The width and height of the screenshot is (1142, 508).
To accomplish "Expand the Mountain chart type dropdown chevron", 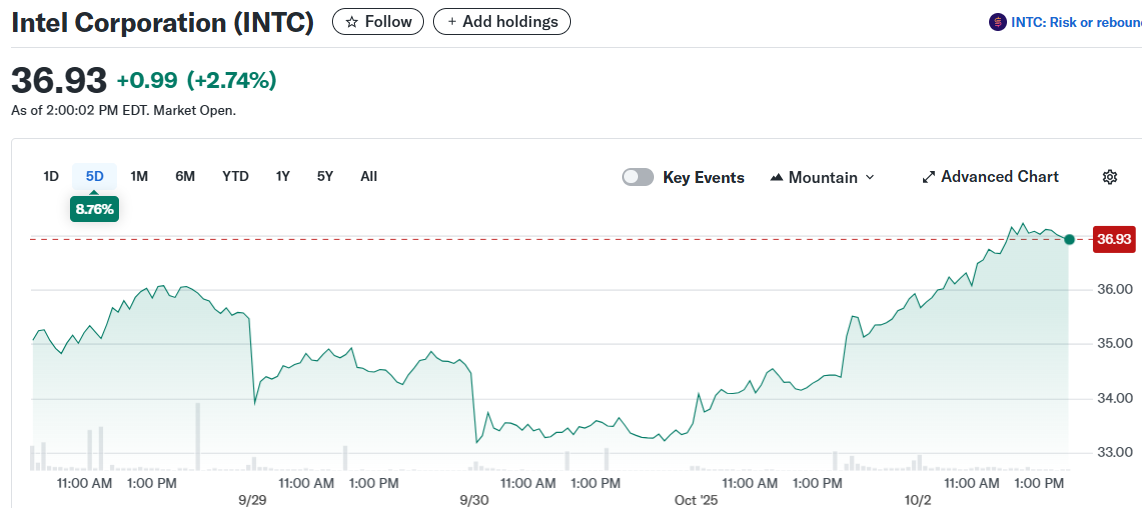I will click(x=869, y=177).
